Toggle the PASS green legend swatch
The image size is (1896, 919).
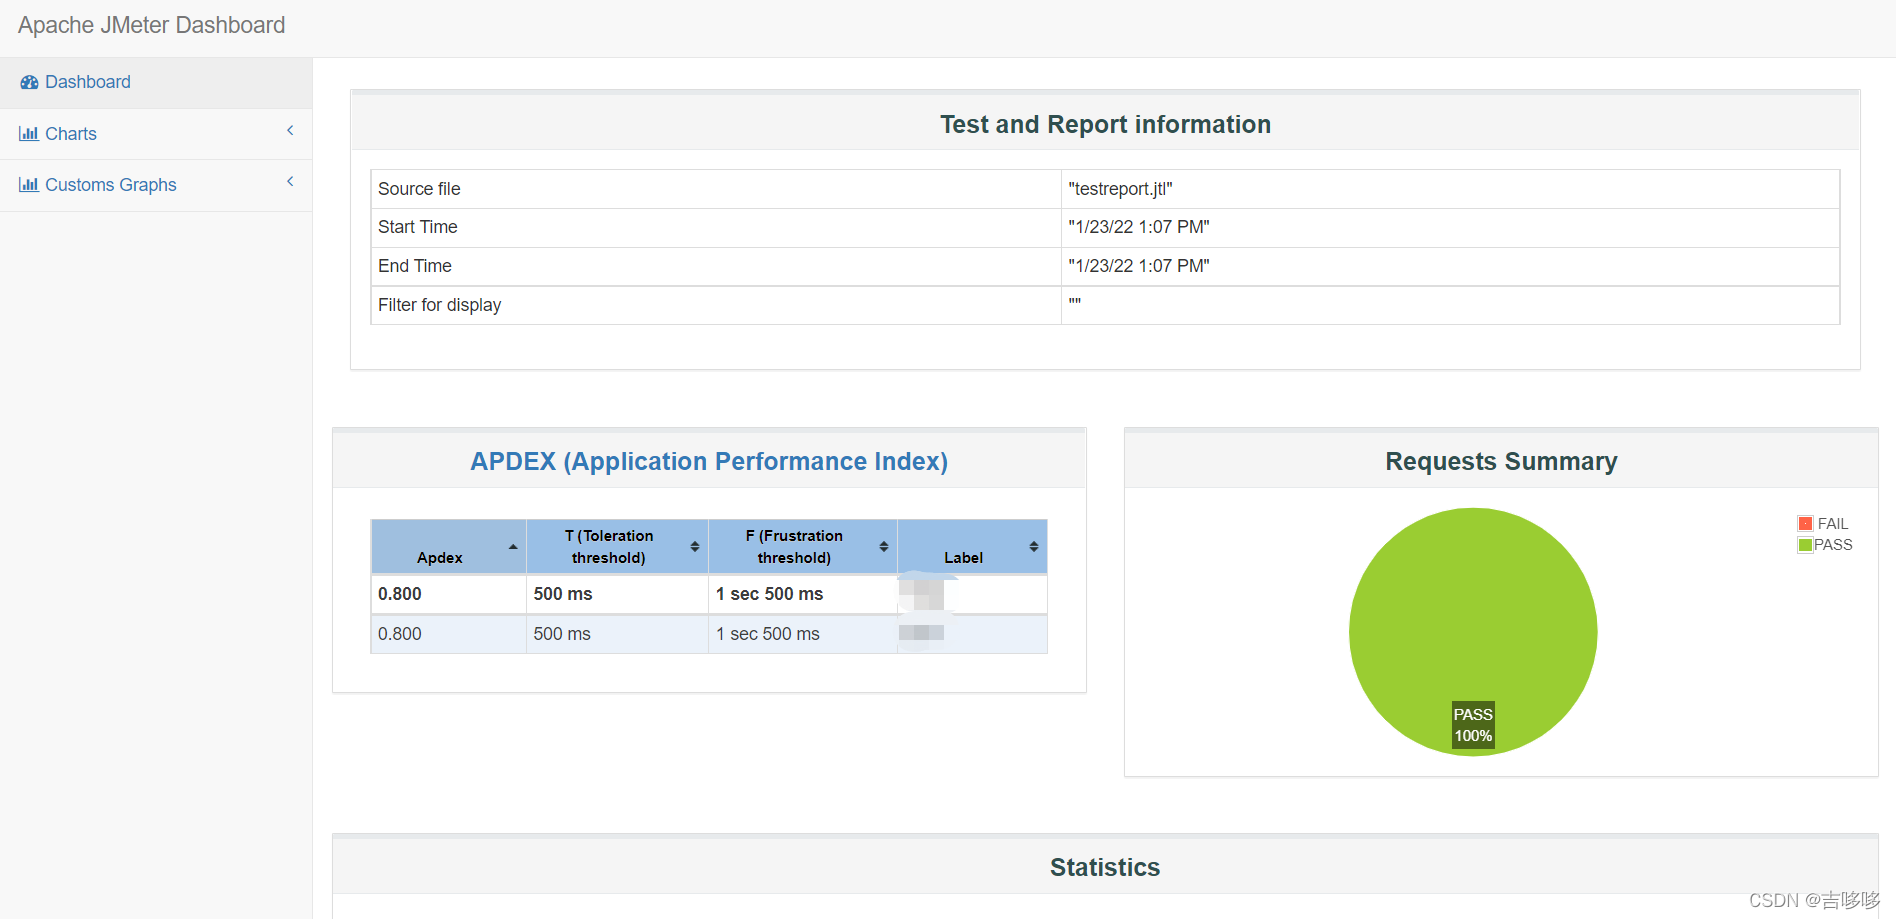click(1805, 545)
